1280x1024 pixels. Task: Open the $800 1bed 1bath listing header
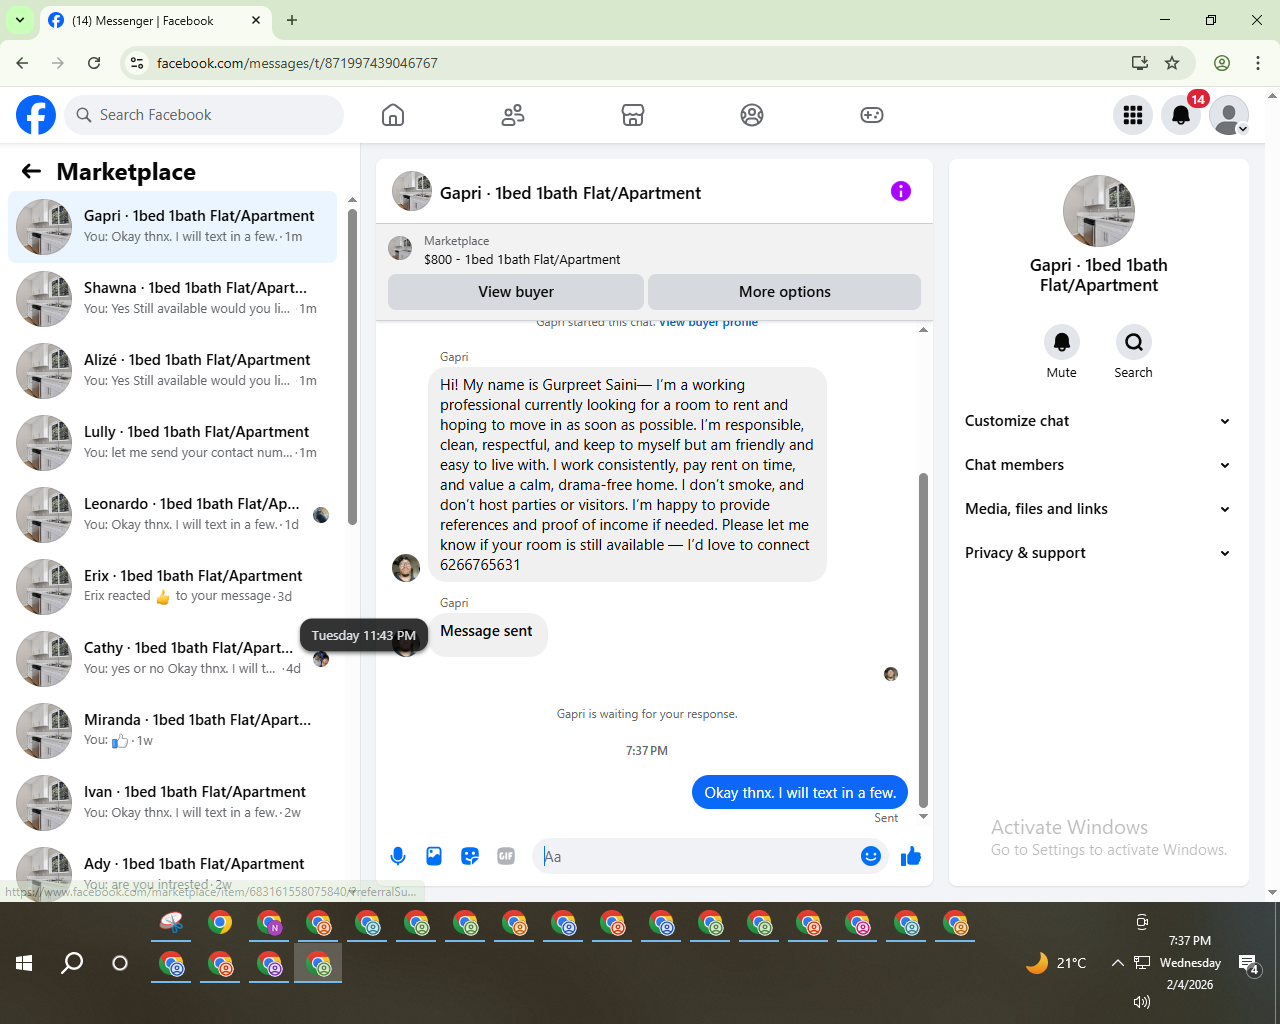tap(654, 250)
